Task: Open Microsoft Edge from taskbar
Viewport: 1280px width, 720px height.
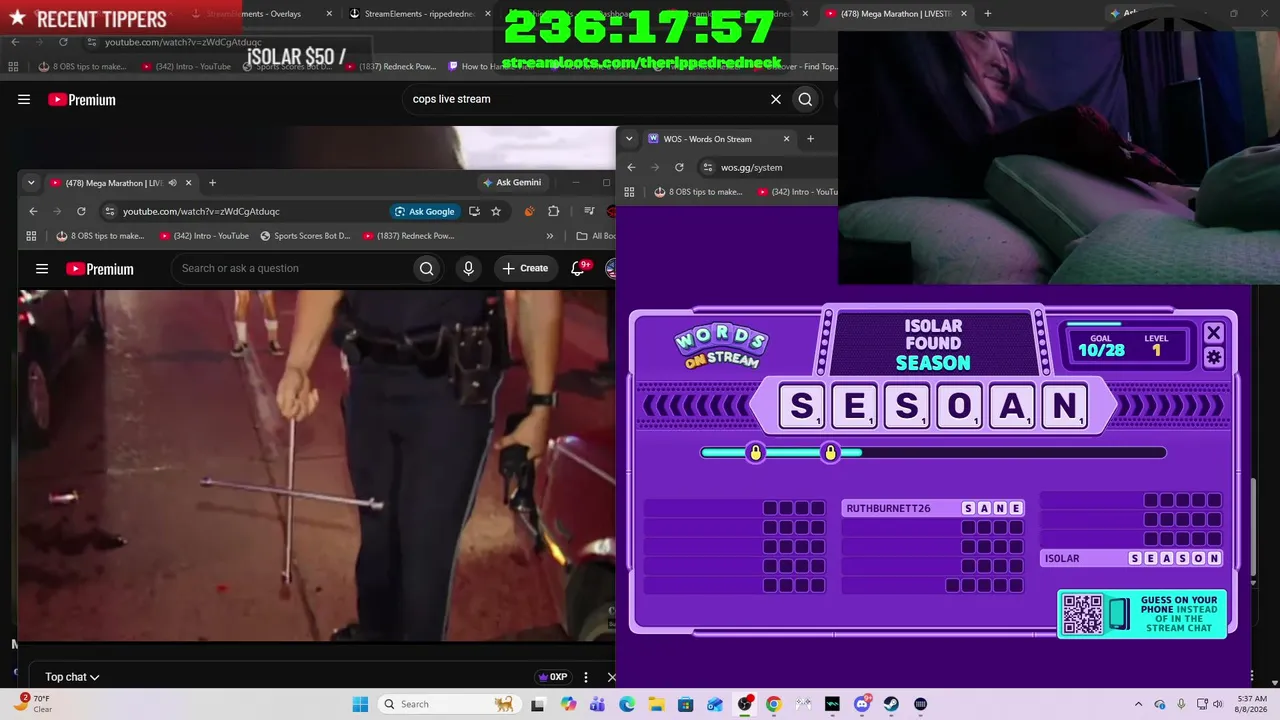Action: coord(627,704)
